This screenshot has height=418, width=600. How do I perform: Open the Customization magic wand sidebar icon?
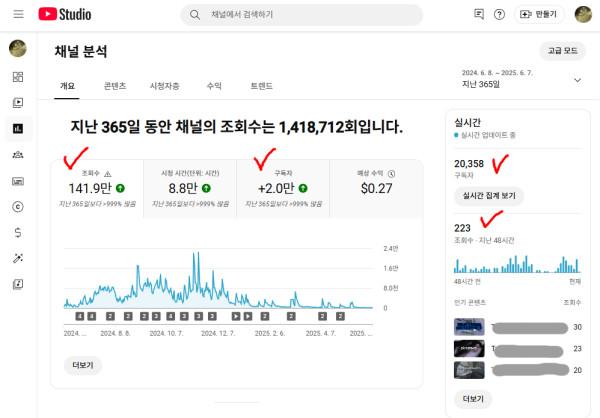point(18,258)
